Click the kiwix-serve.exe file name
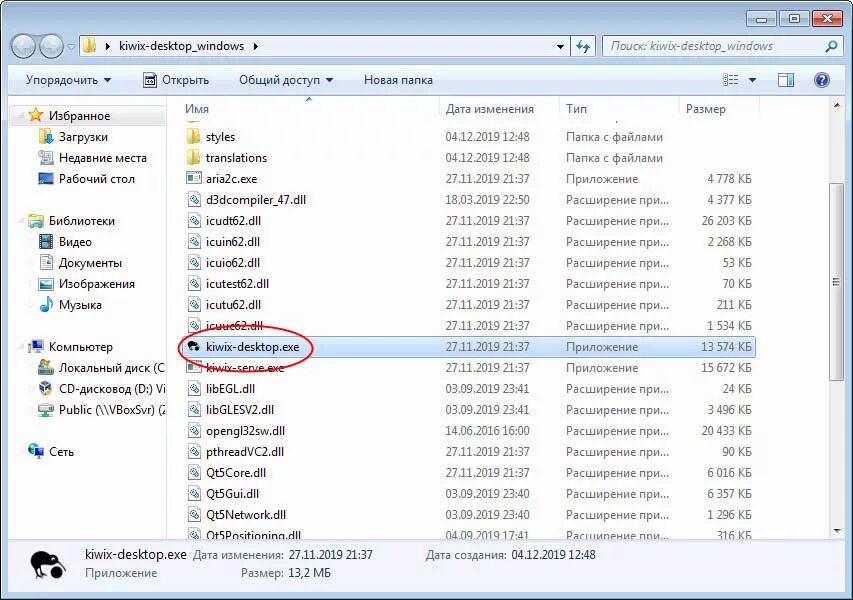 coord(245,368)
